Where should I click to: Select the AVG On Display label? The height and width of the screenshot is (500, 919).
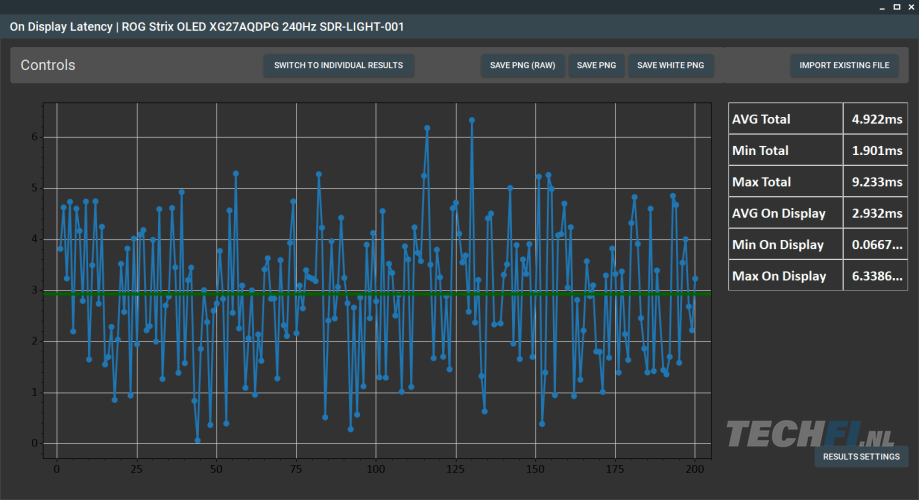tap(785, 213)
